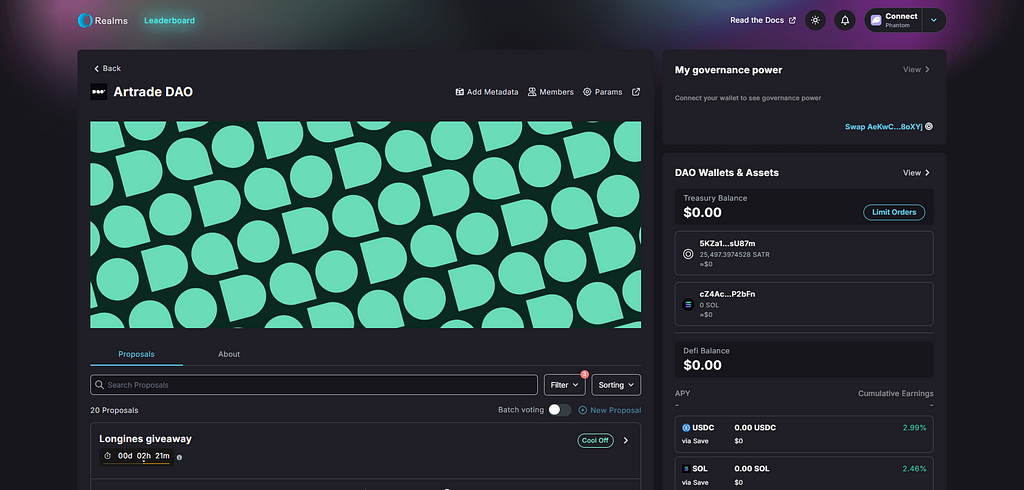This screenshot has height=490, width=1024.
Task: Click Add Metadata
Action: pos(487,92)
